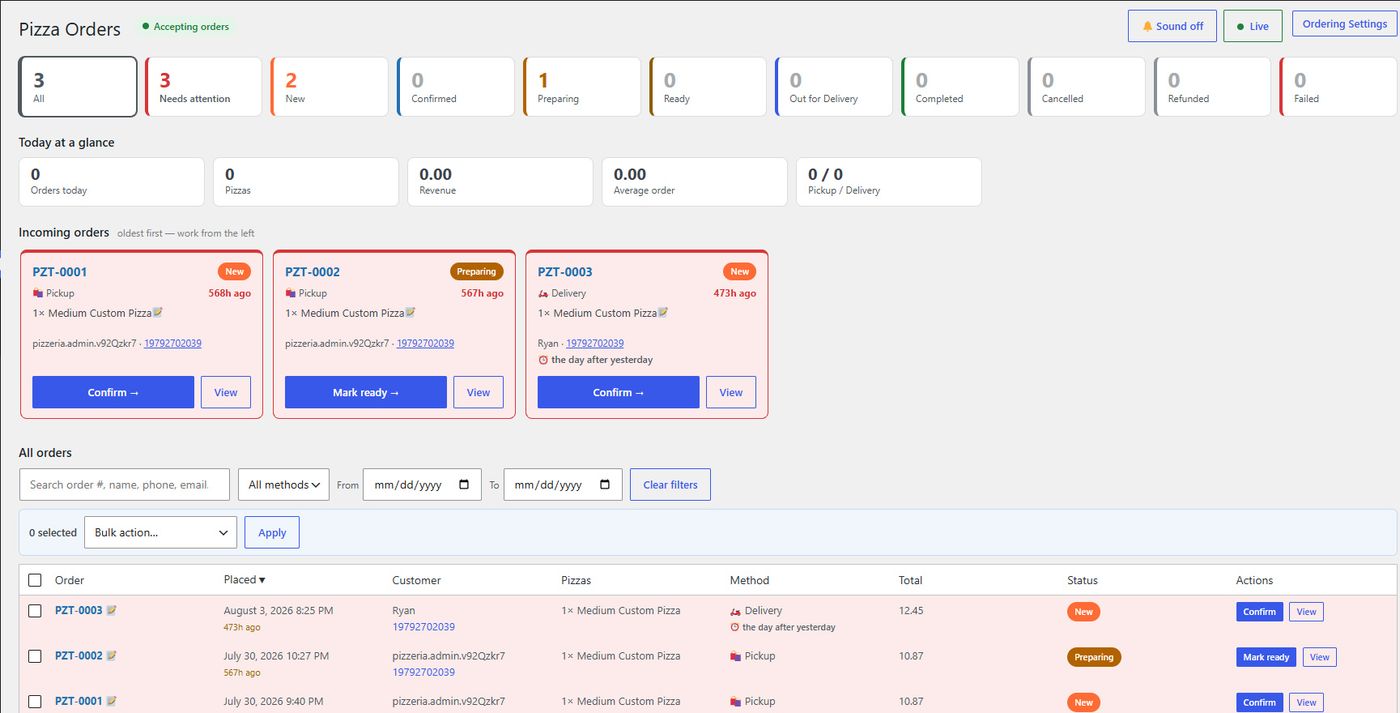This screenshot has height=713, width=1400.
Task: Click the note icon on PZT-0003 card pizza
Action: (x=663, y=313)
